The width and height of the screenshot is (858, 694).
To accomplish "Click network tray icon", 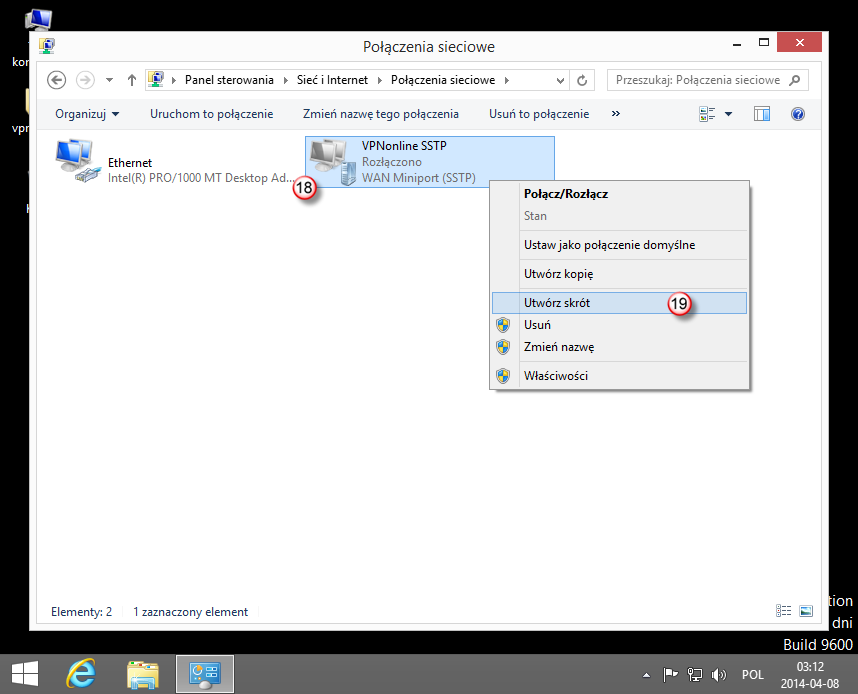I will tap(694, 675).
